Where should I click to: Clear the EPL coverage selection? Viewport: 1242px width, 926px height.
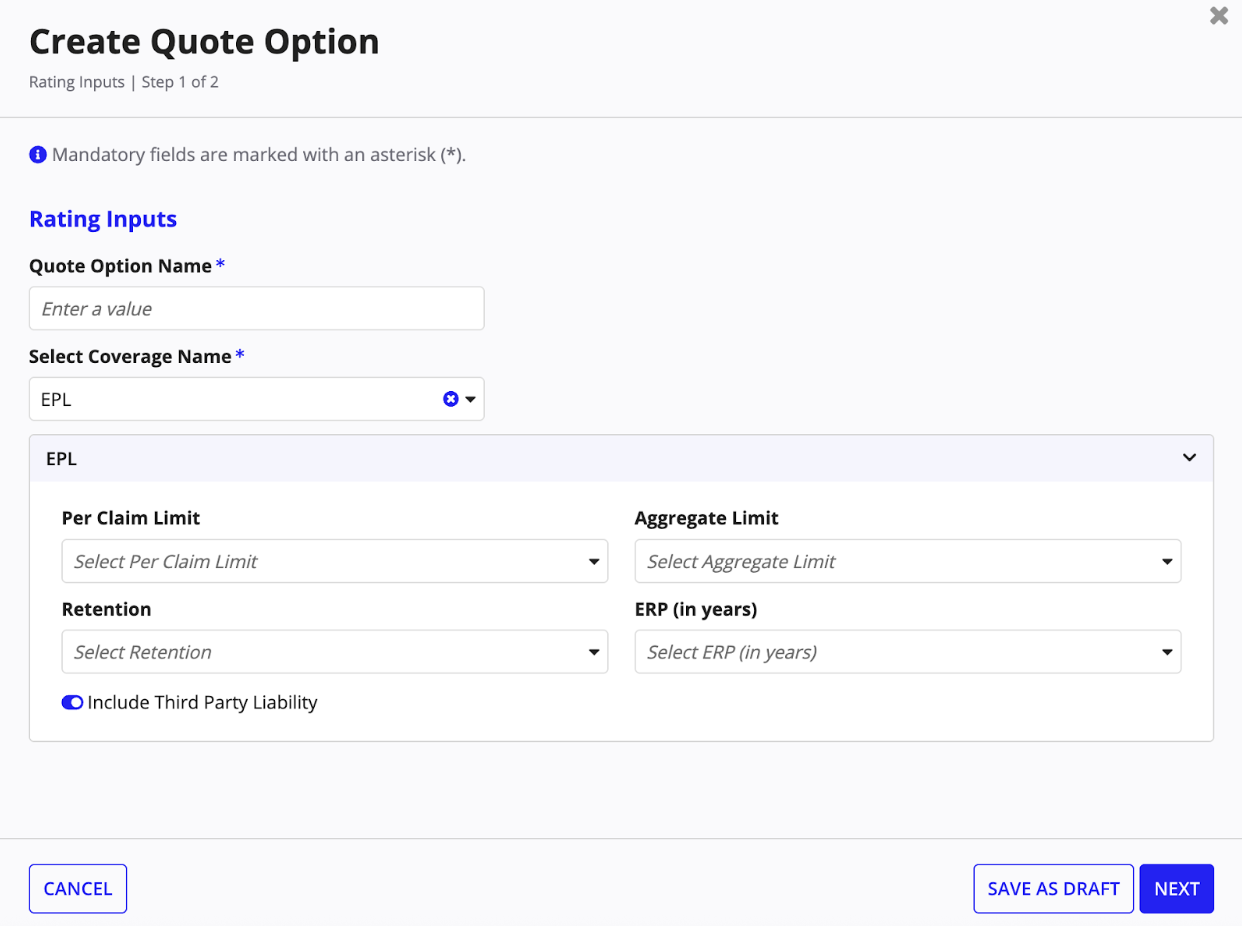coord(451,399)
